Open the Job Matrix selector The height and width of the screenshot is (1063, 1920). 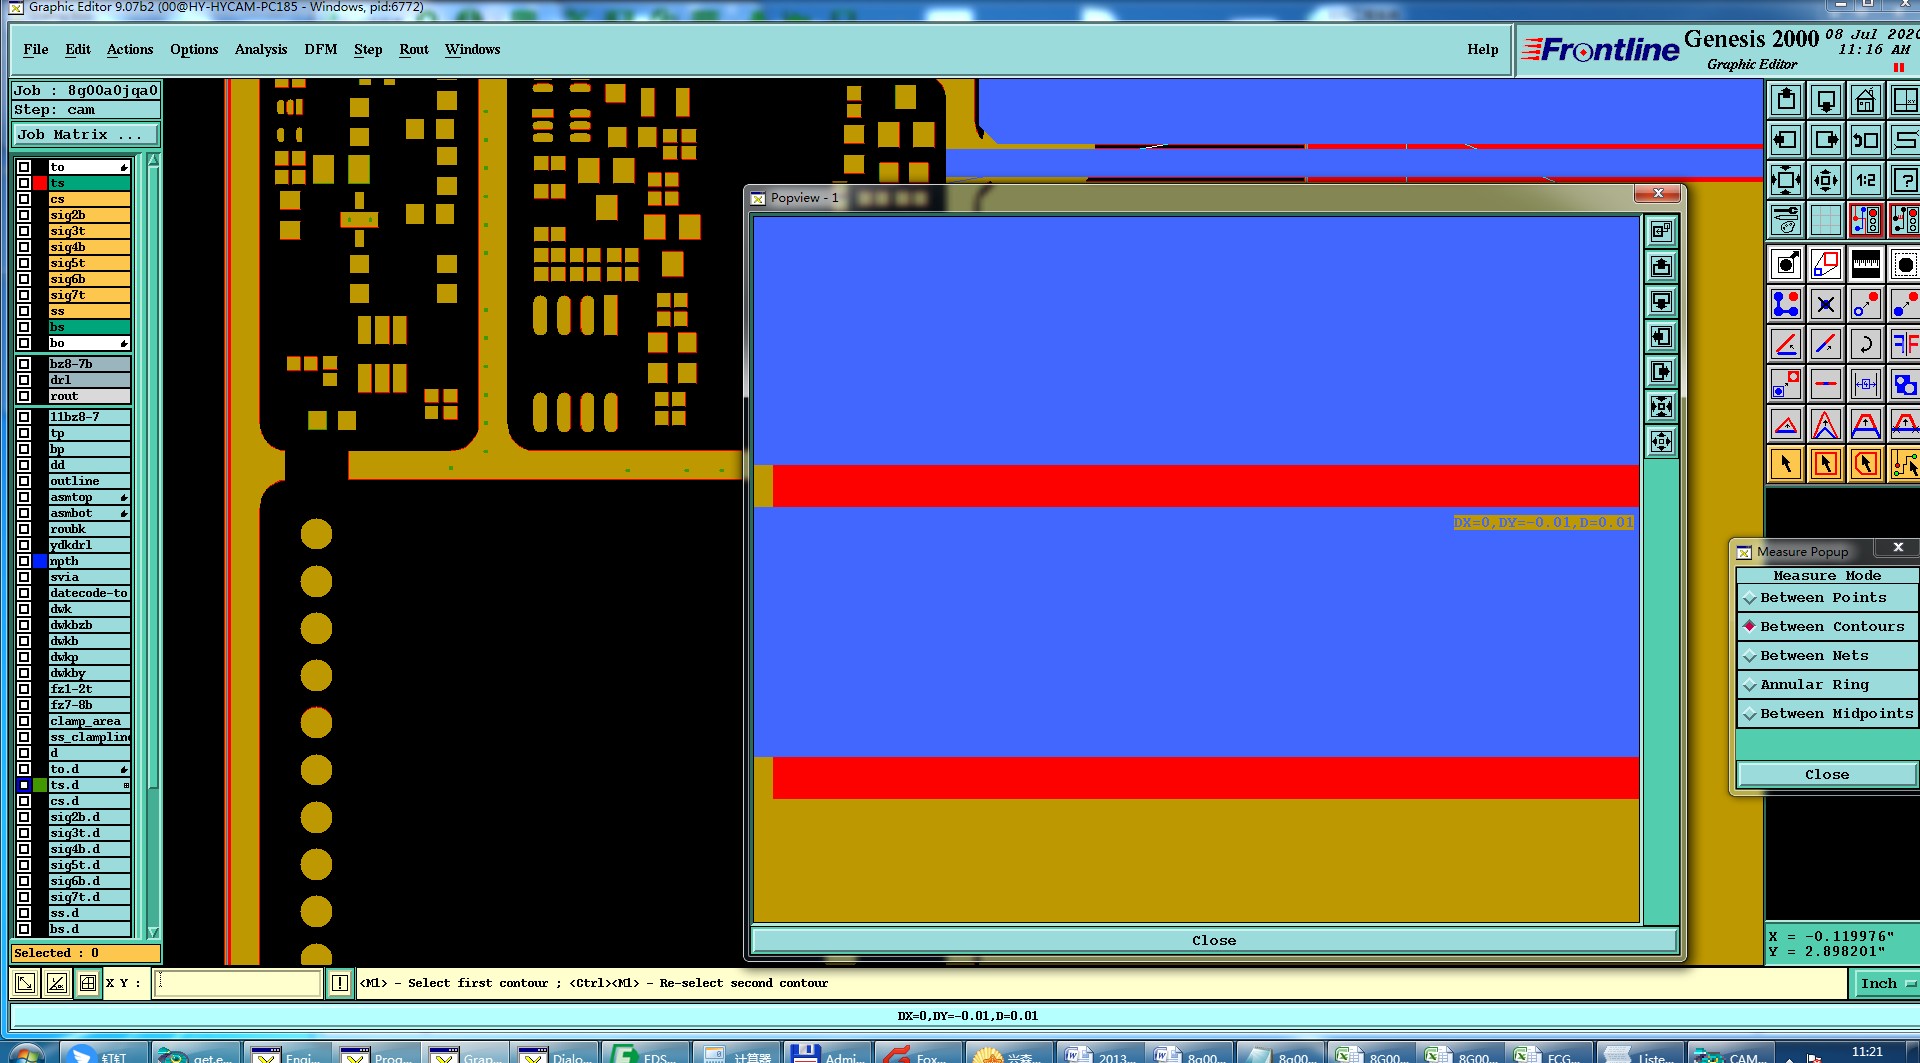tap(85, 135)
